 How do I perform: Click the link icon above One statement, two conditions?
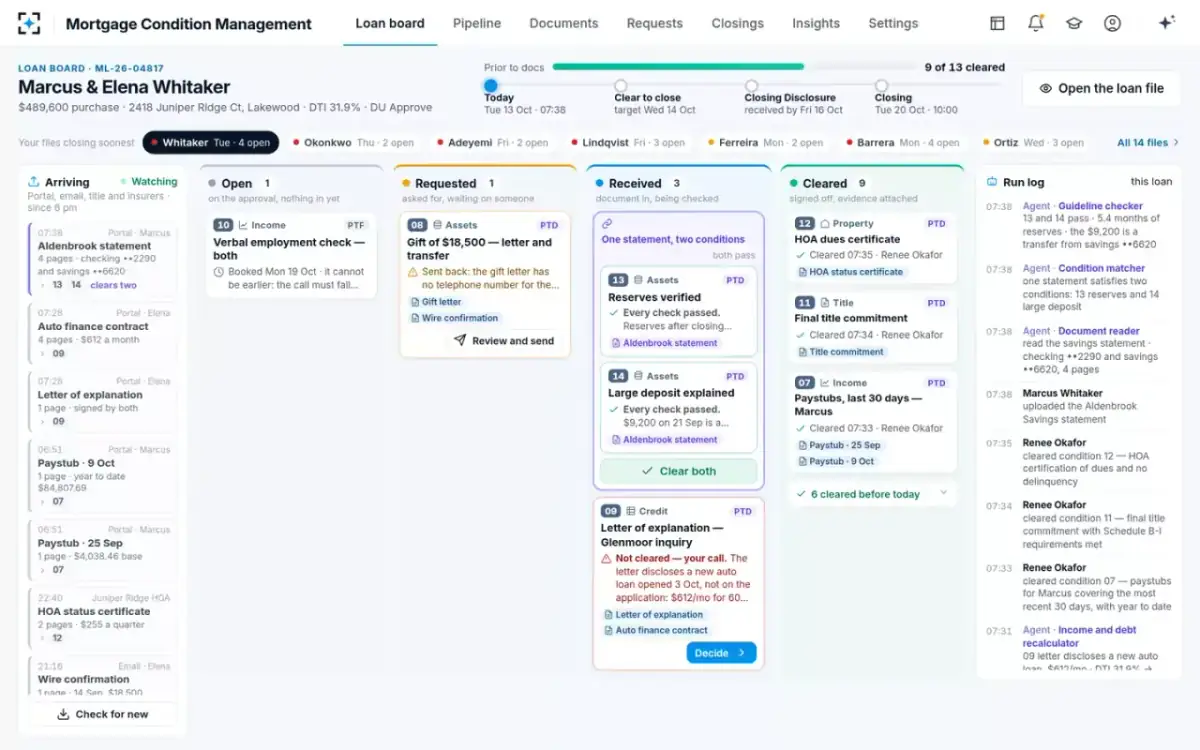click(x=607, y=224)
